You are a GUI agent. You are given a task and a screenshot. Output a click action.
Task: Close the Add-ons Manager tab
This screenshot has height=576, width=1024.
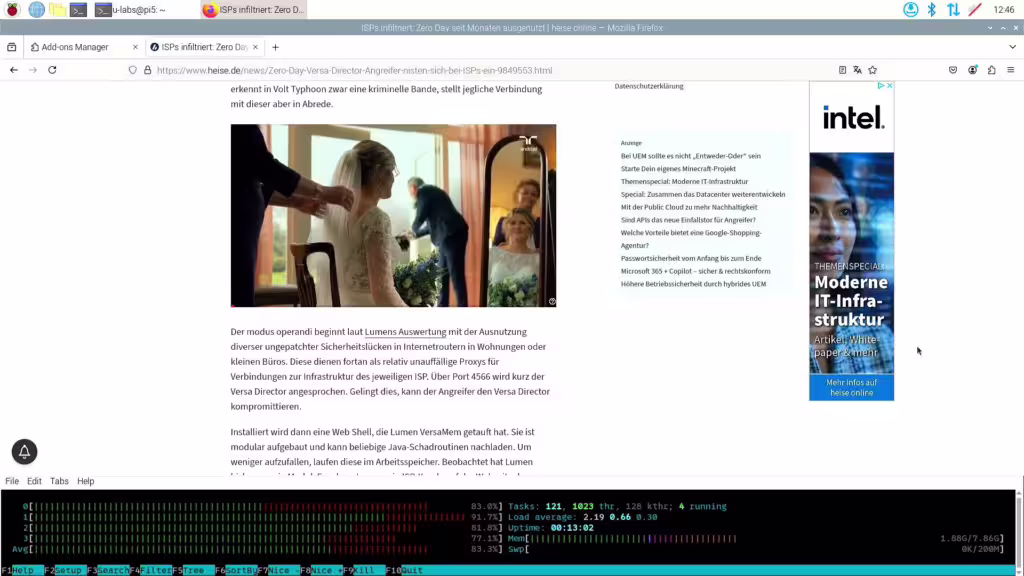(x=135, y=47)
